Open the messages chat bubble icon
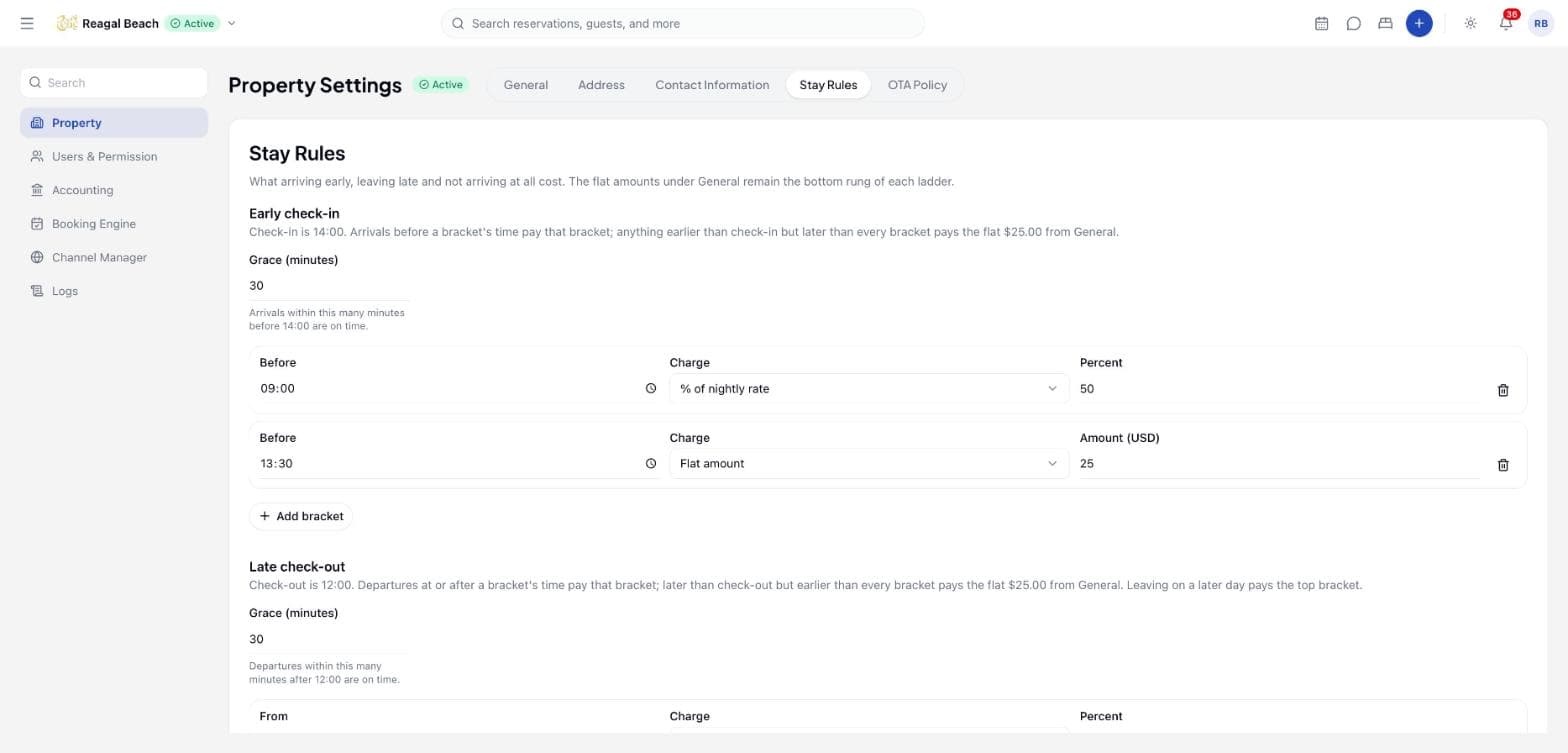Image resolution: width=1568 pixels, height=753 pixels. click(x=1353, y=23)
